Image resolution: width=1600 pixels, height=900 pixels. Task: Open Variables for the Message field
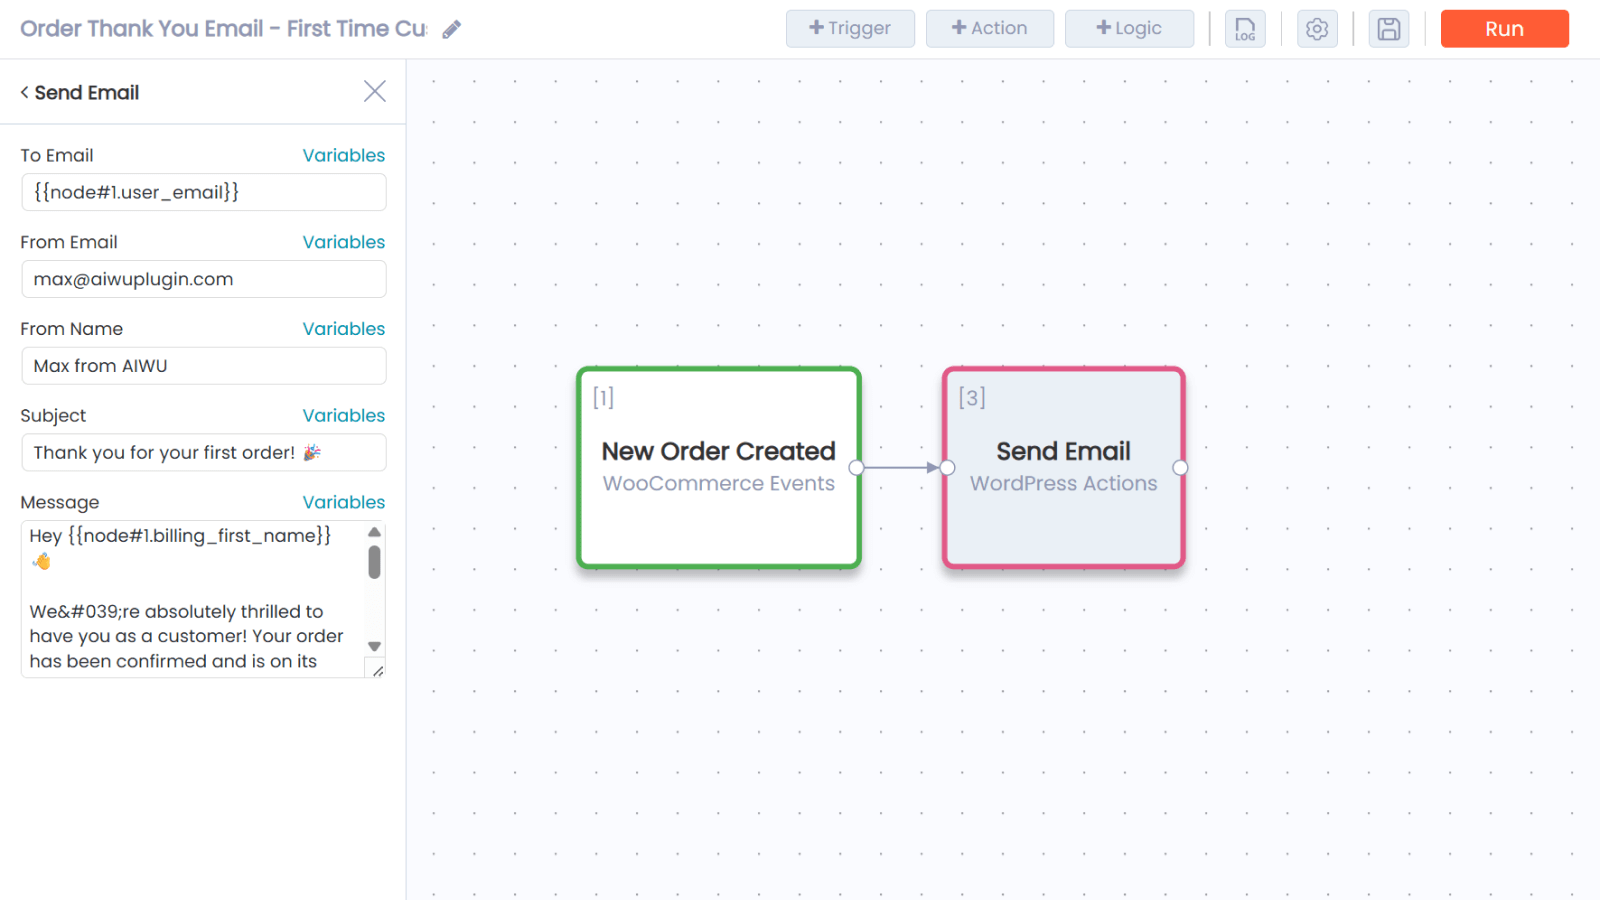tap(343, 501)
